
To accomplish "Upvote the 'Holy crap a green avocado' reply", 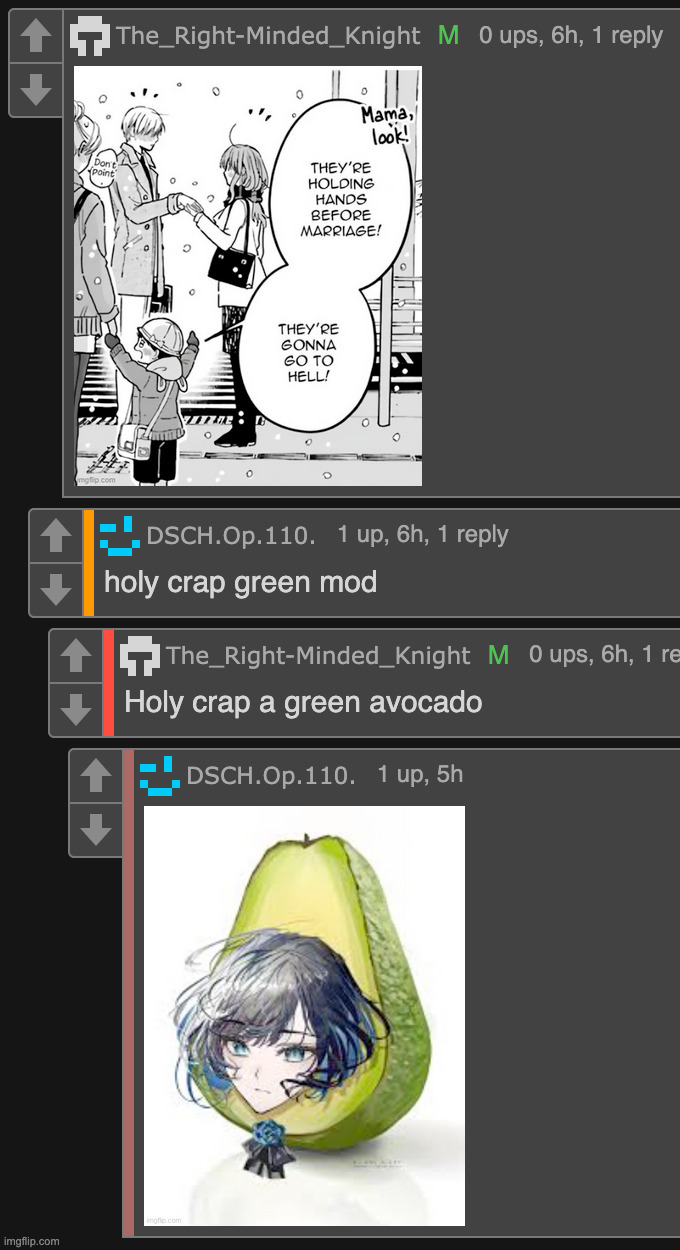I will (x=76, y=657).
